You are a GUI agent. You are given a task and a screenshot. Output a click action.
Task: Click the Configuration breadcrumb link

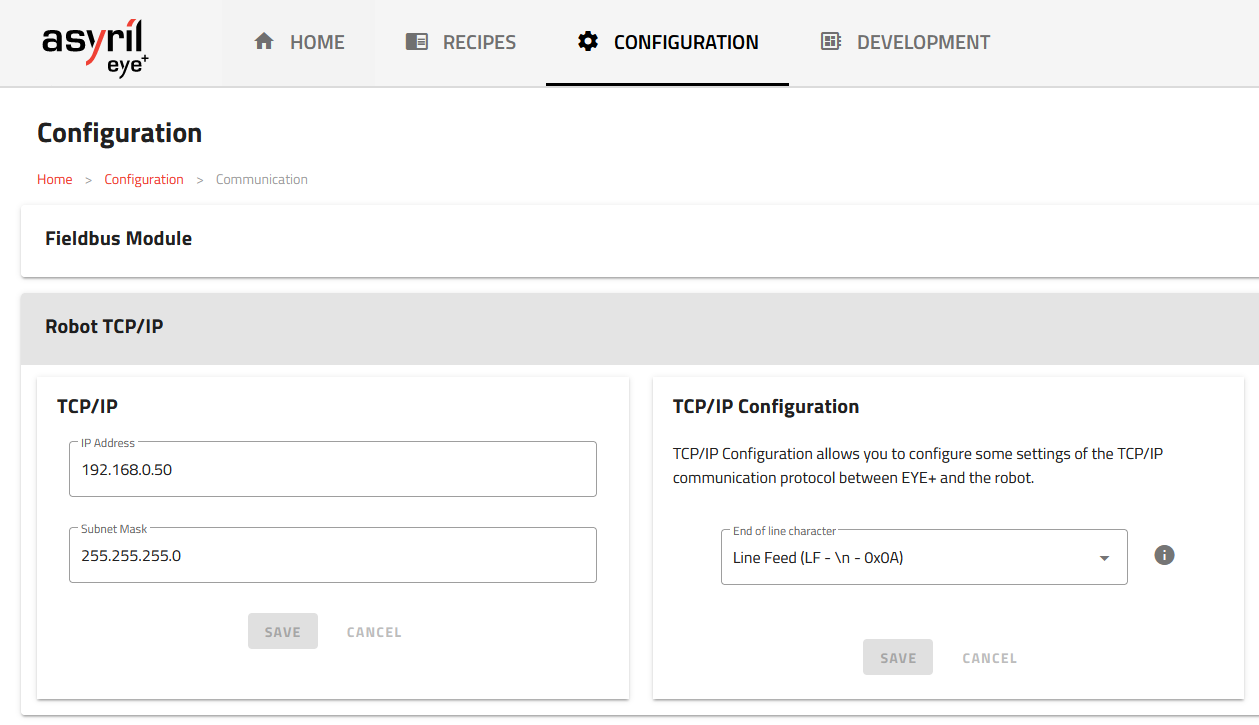[x=144, y=179]
